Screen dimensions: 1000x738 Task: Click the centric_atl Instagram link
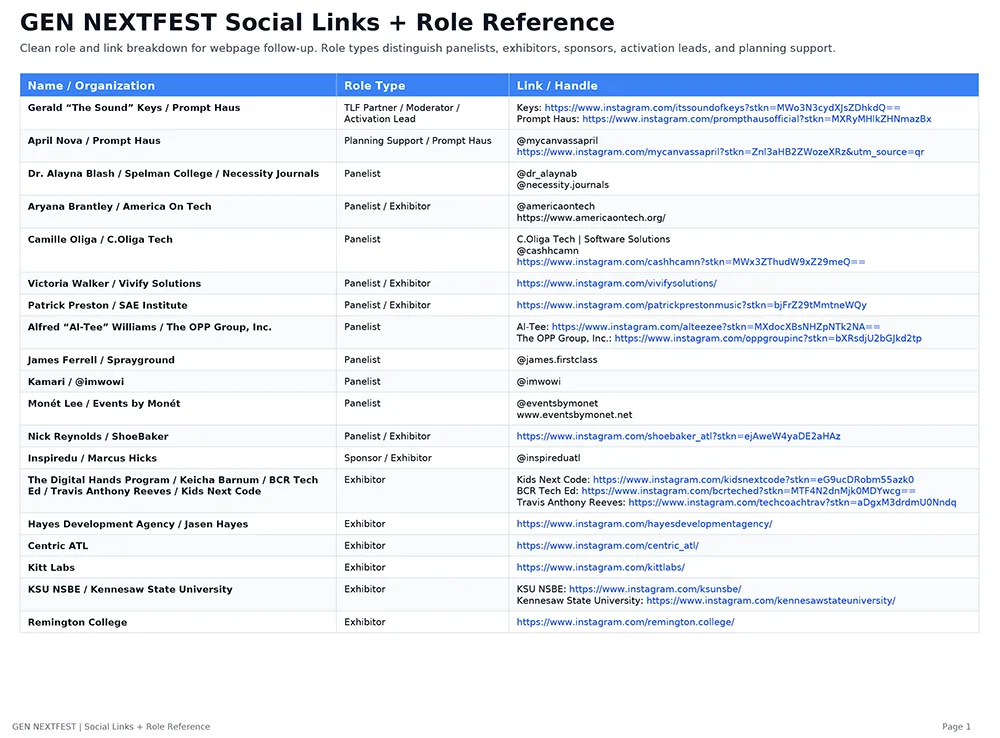pos(608,546)
